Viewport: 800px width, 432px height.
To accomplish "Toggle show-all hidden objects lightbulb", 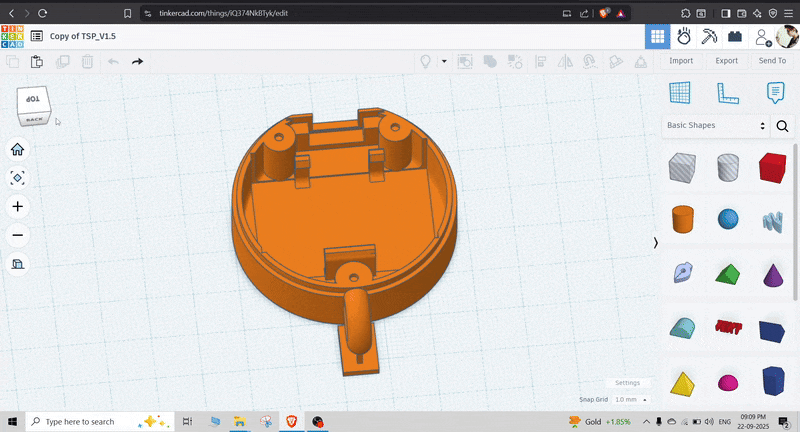I will pos(426,62).
